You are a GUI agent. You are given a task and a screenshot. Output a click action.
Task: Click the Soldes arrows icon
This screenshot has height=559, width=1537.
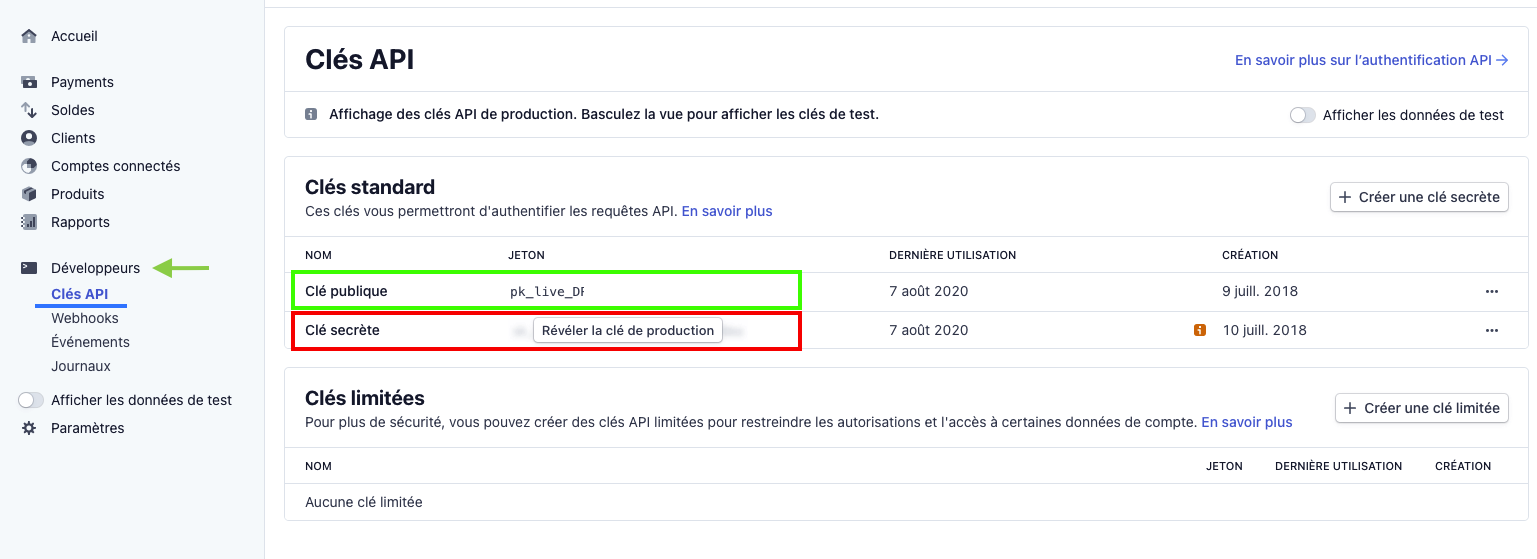click(29, 110)
